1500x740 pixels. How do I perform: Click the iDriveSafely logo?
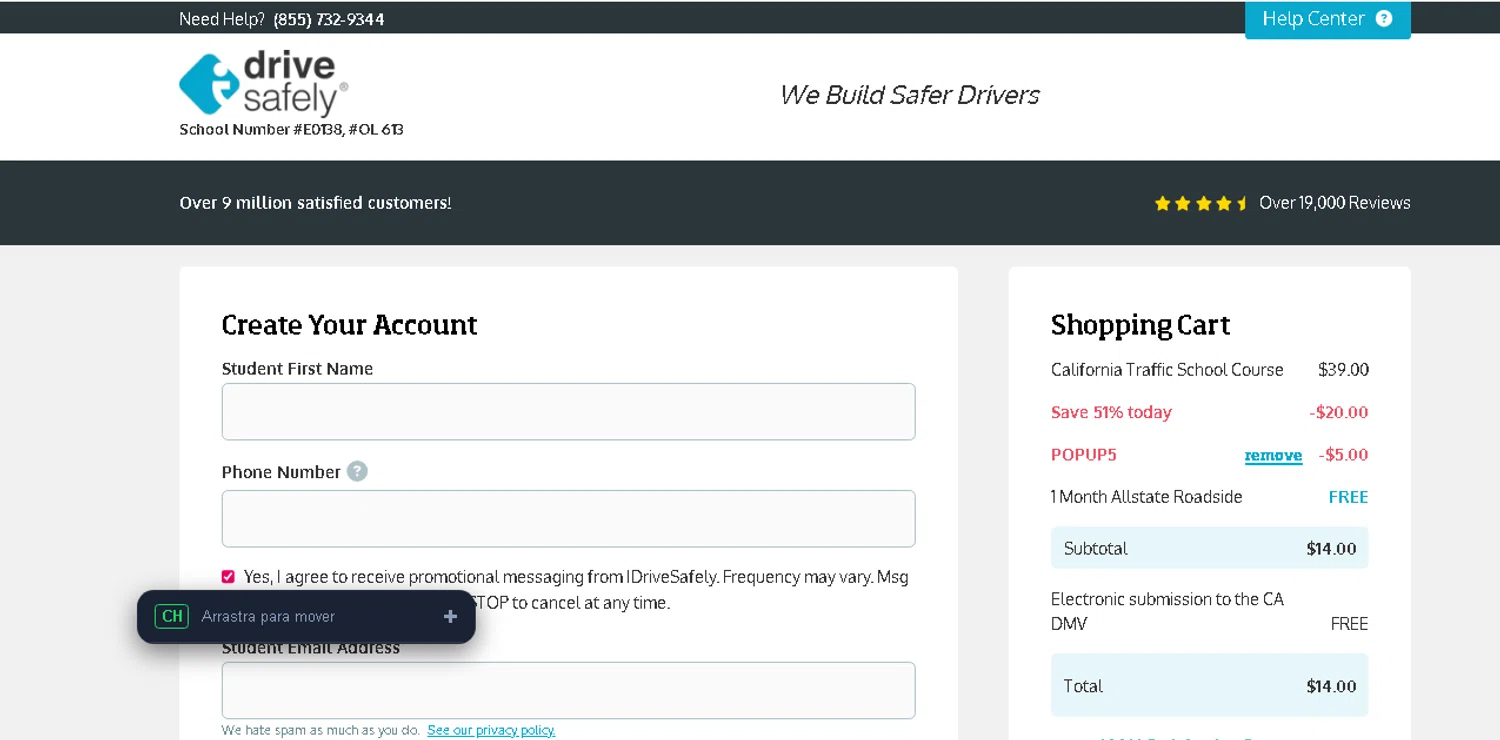(x=263, y=84)
